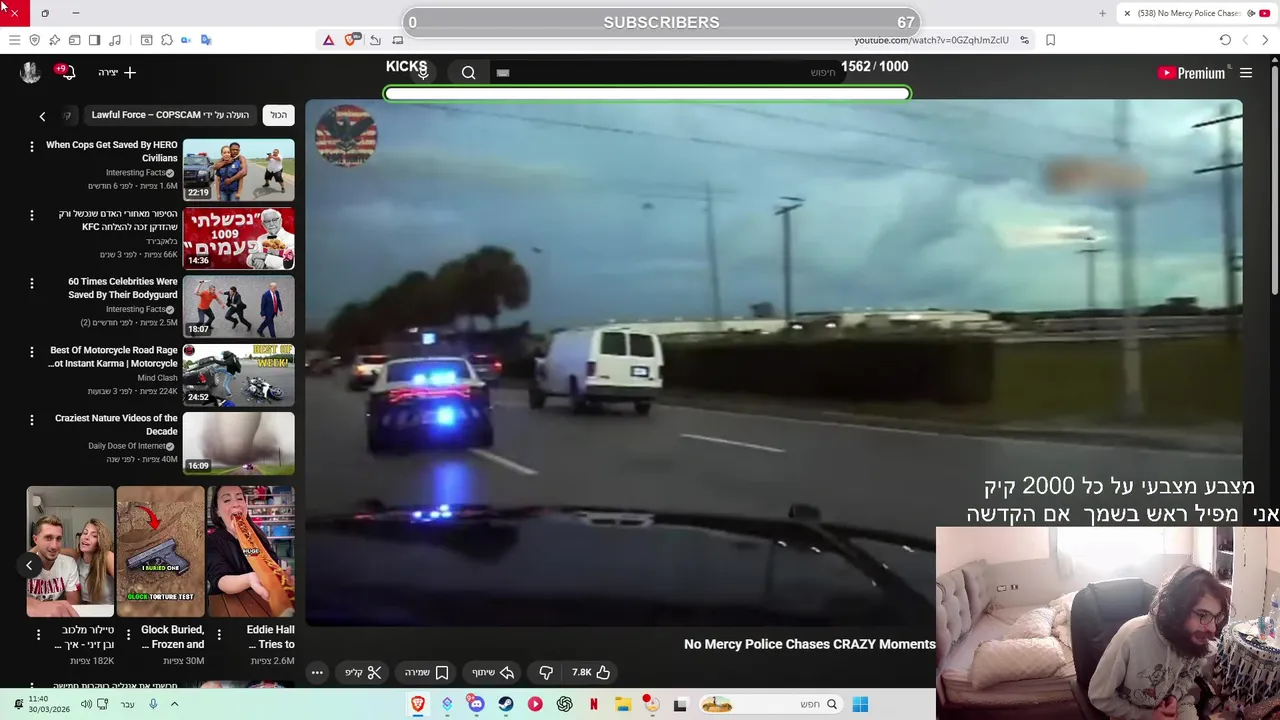Screen dimensions: 1280x720
Task: Open 'Best Of Motorcycle Road Rage' video title
Action: pyautogui.click(x=113, y=357)
